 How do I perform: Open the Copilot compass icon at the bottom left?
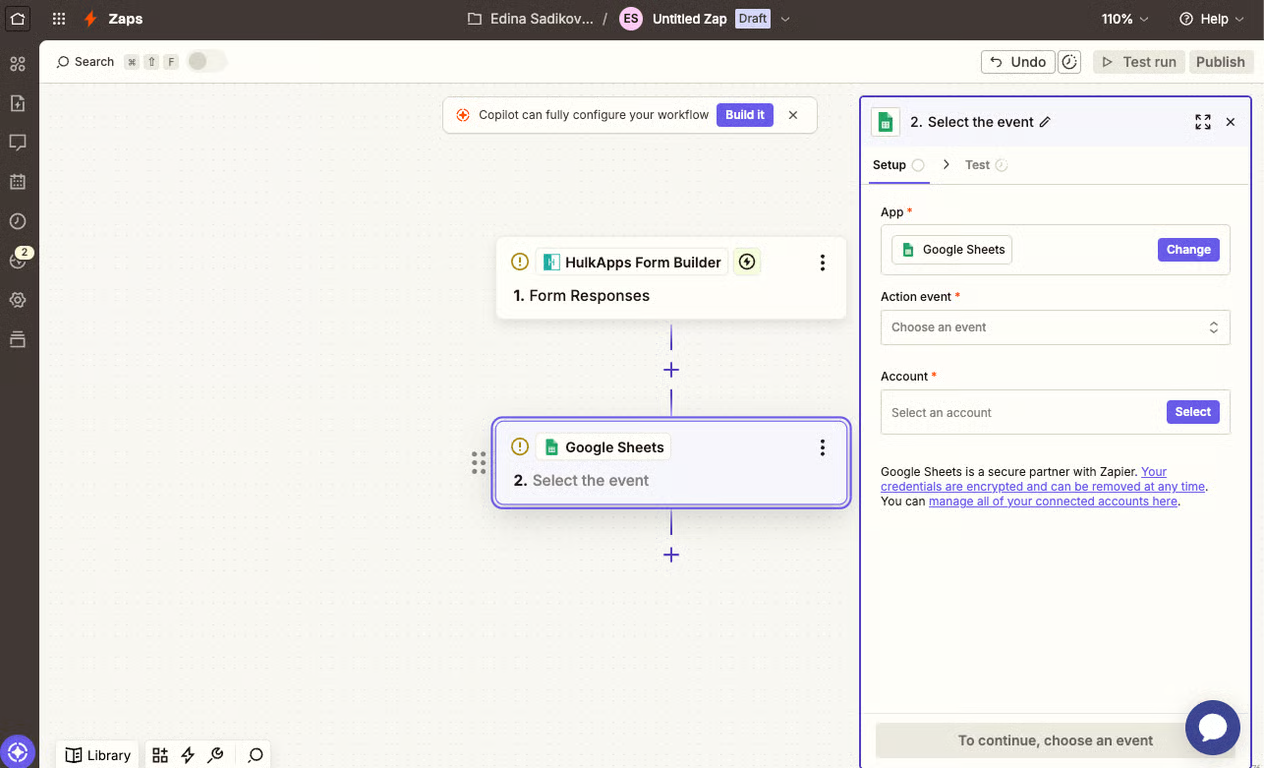(17, 751)
